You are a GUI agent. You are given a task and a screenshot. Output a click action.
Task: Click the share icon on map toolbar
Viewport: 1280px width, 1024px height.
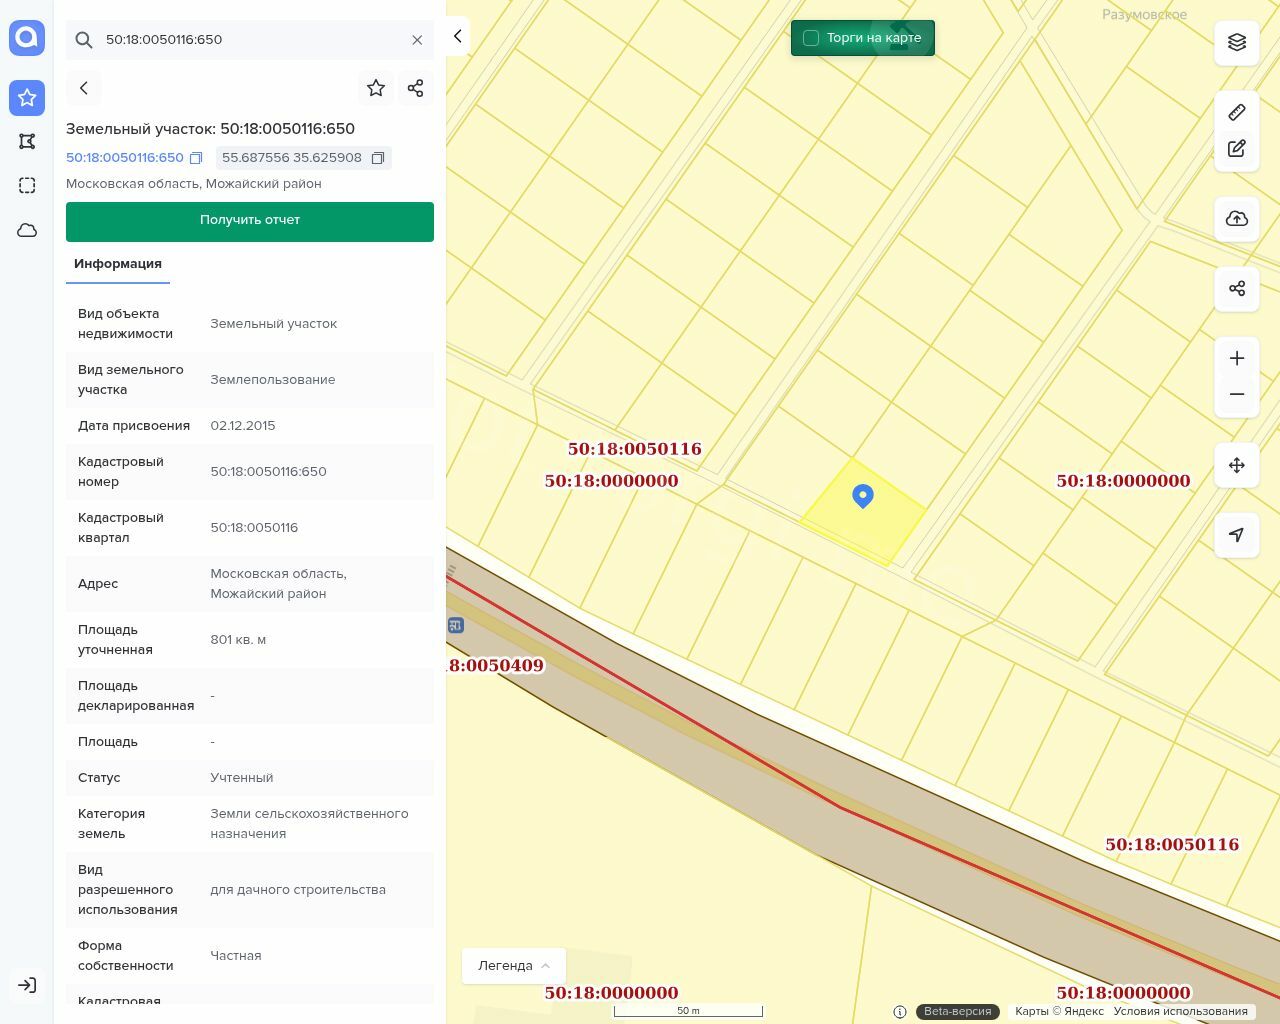pyautogui.click(x=1237, y=289)
